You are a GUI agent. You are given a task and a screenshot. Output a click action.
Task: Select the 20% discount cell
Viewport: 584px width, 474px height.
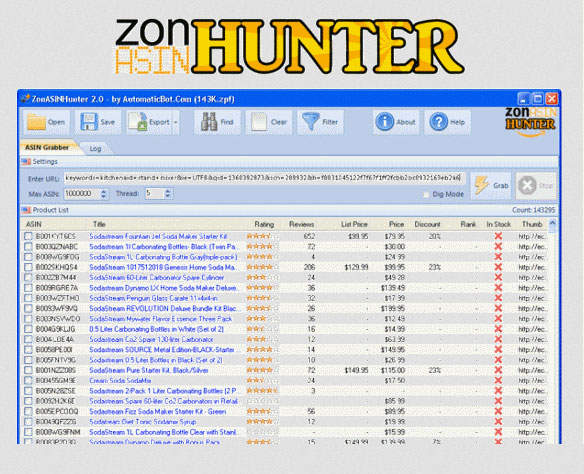435,236
